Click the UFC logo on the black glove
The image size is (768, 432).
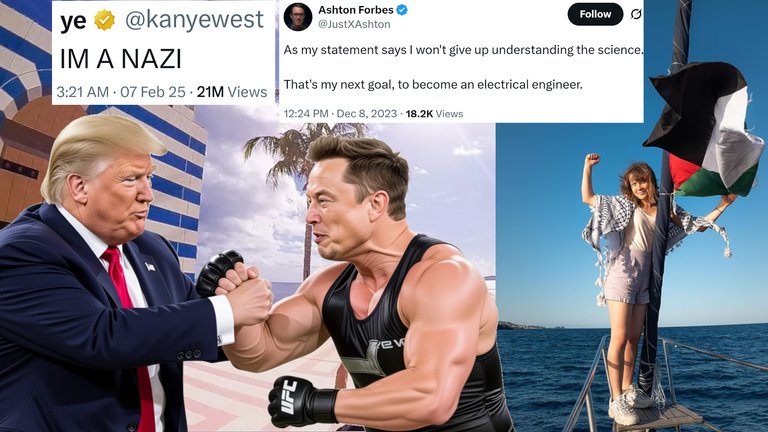[288, 395]
